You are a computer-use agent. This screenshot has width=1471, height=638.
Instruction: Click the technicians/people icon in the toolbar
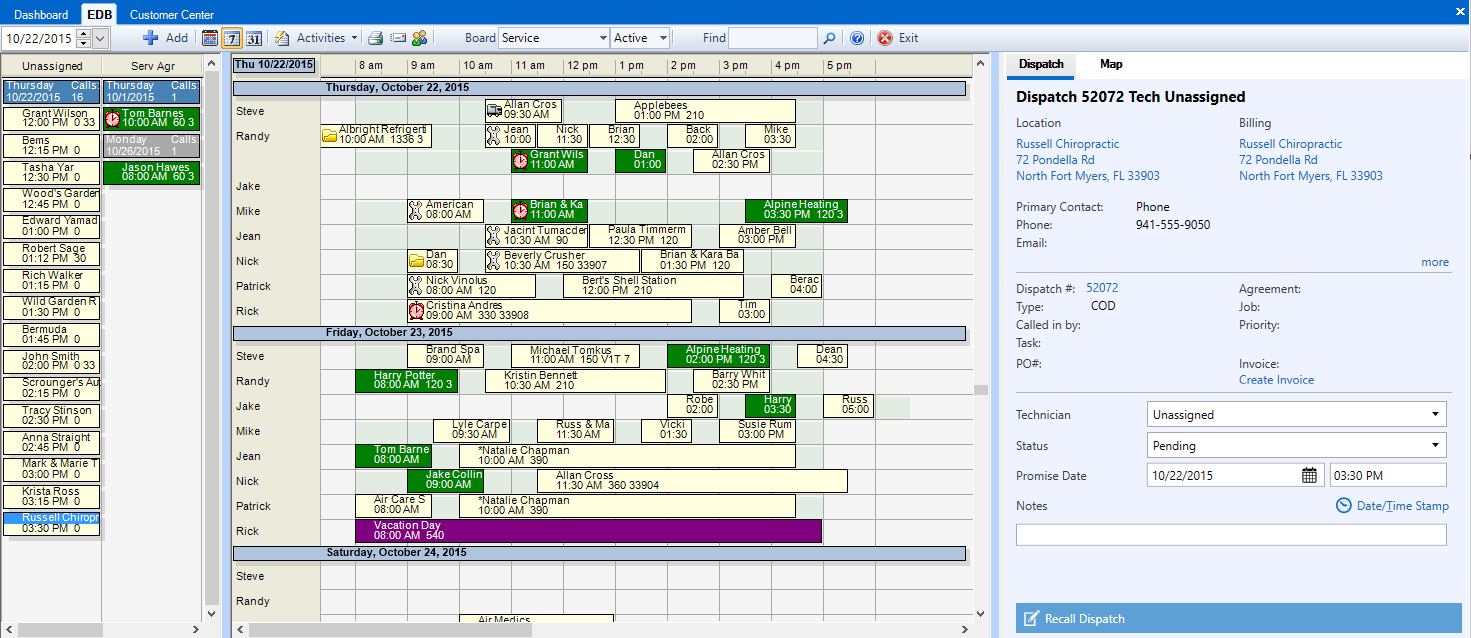point(419,37)
